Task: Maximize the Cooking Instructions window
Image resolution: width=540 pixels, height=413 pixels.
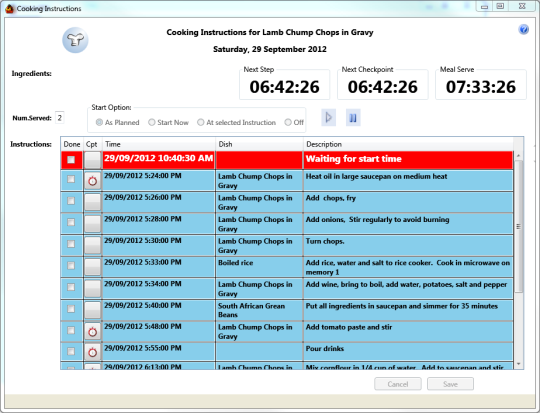Action: [500, 7]
